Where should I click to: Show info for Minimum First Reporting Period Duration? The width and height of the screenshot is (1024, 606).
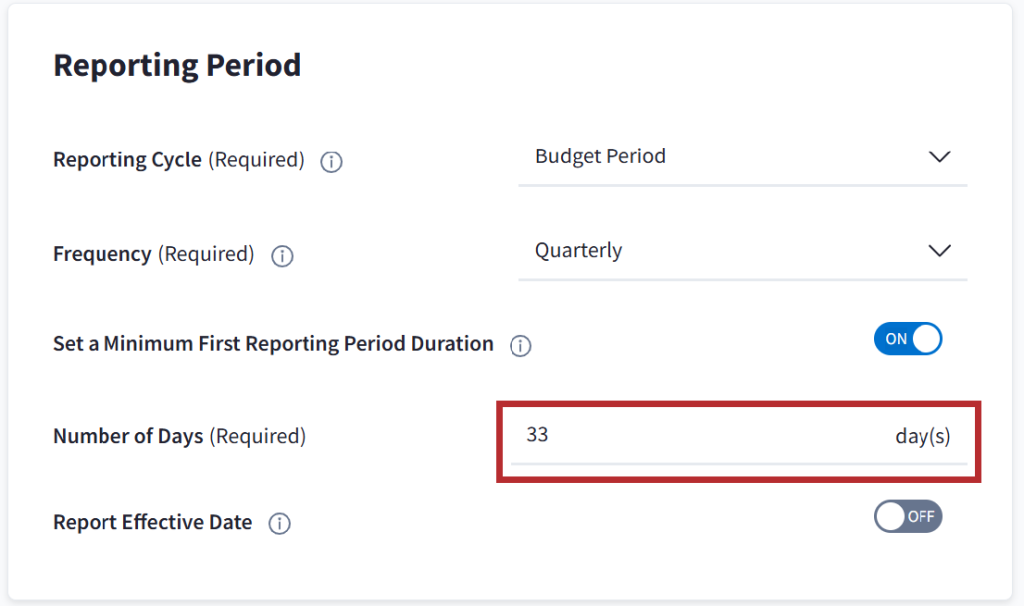[x=520, y=346]
